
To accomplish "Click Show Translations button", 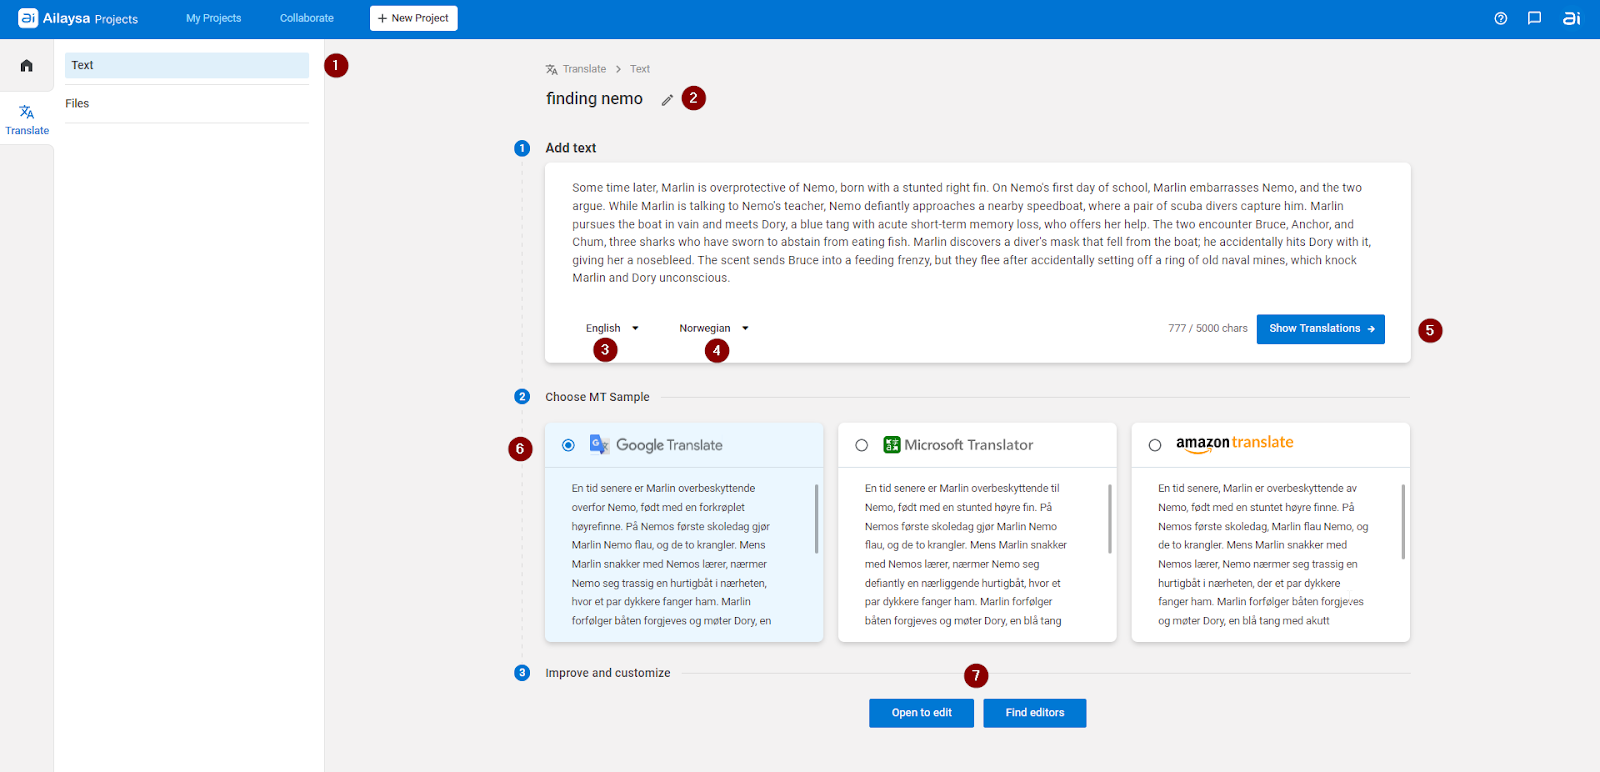I will 1320,329.
